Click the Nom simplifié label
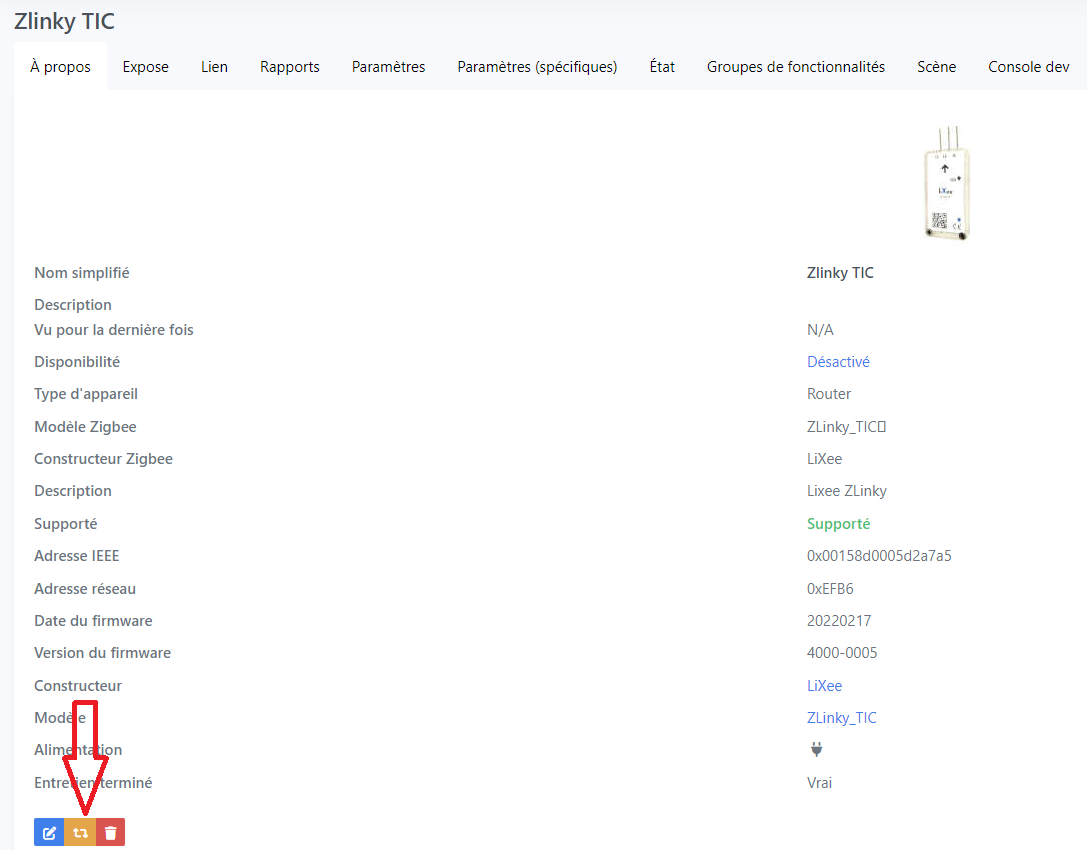 (x=82, y=273)
